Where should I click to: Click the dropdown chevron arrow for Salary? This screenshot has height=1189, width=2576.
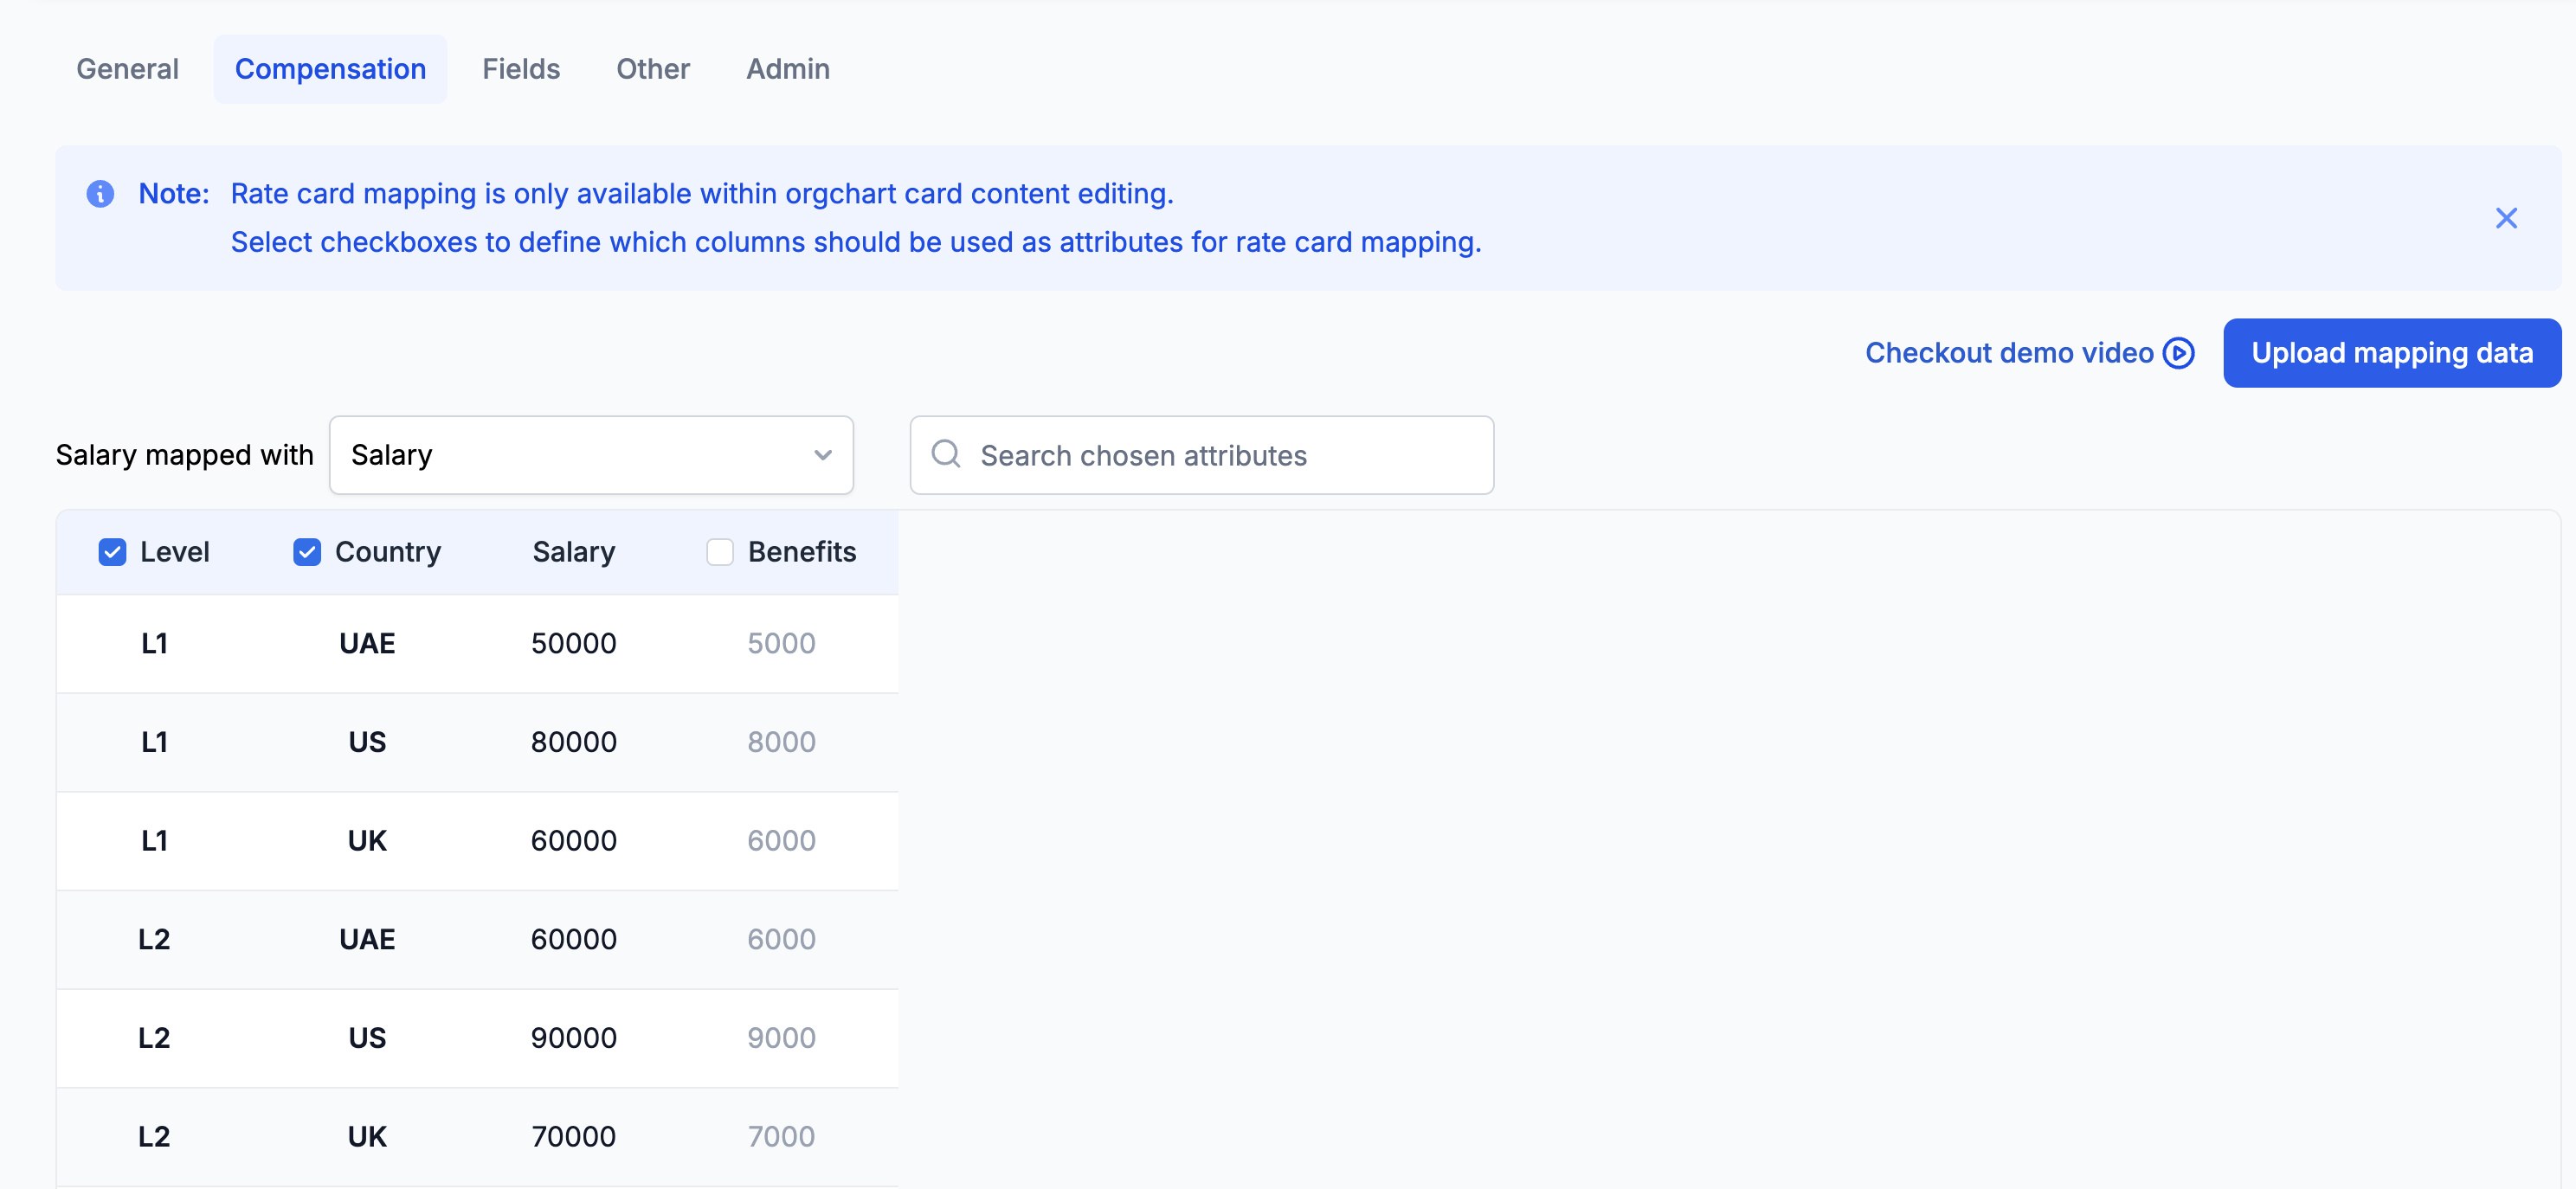tap(822, 455)
